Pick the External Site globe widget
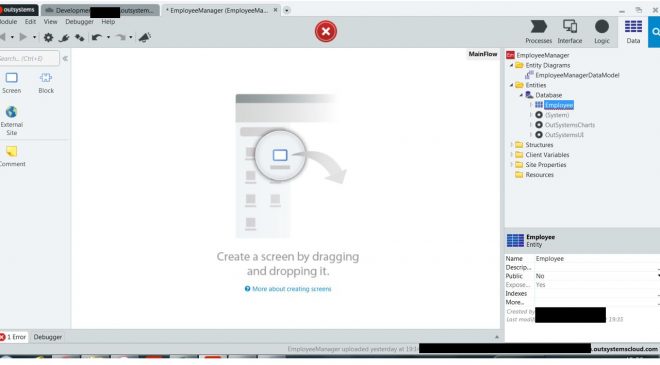The width and height of the screenshot is (660, 365). coord(11,120)
